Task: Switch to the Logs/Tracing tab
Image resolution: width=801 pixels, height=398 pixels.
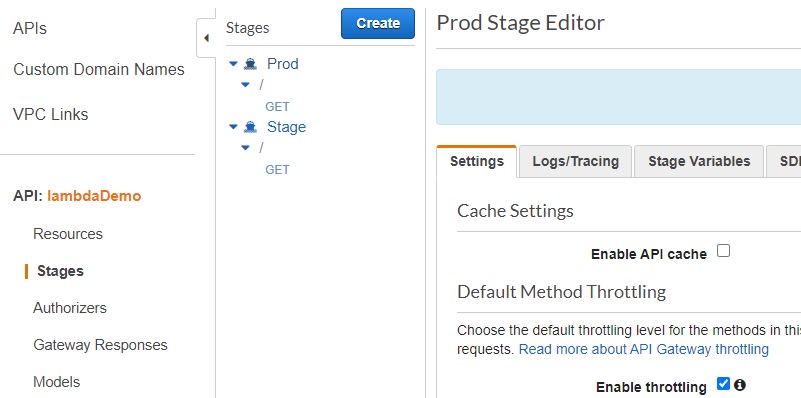Action: [575, 161]
